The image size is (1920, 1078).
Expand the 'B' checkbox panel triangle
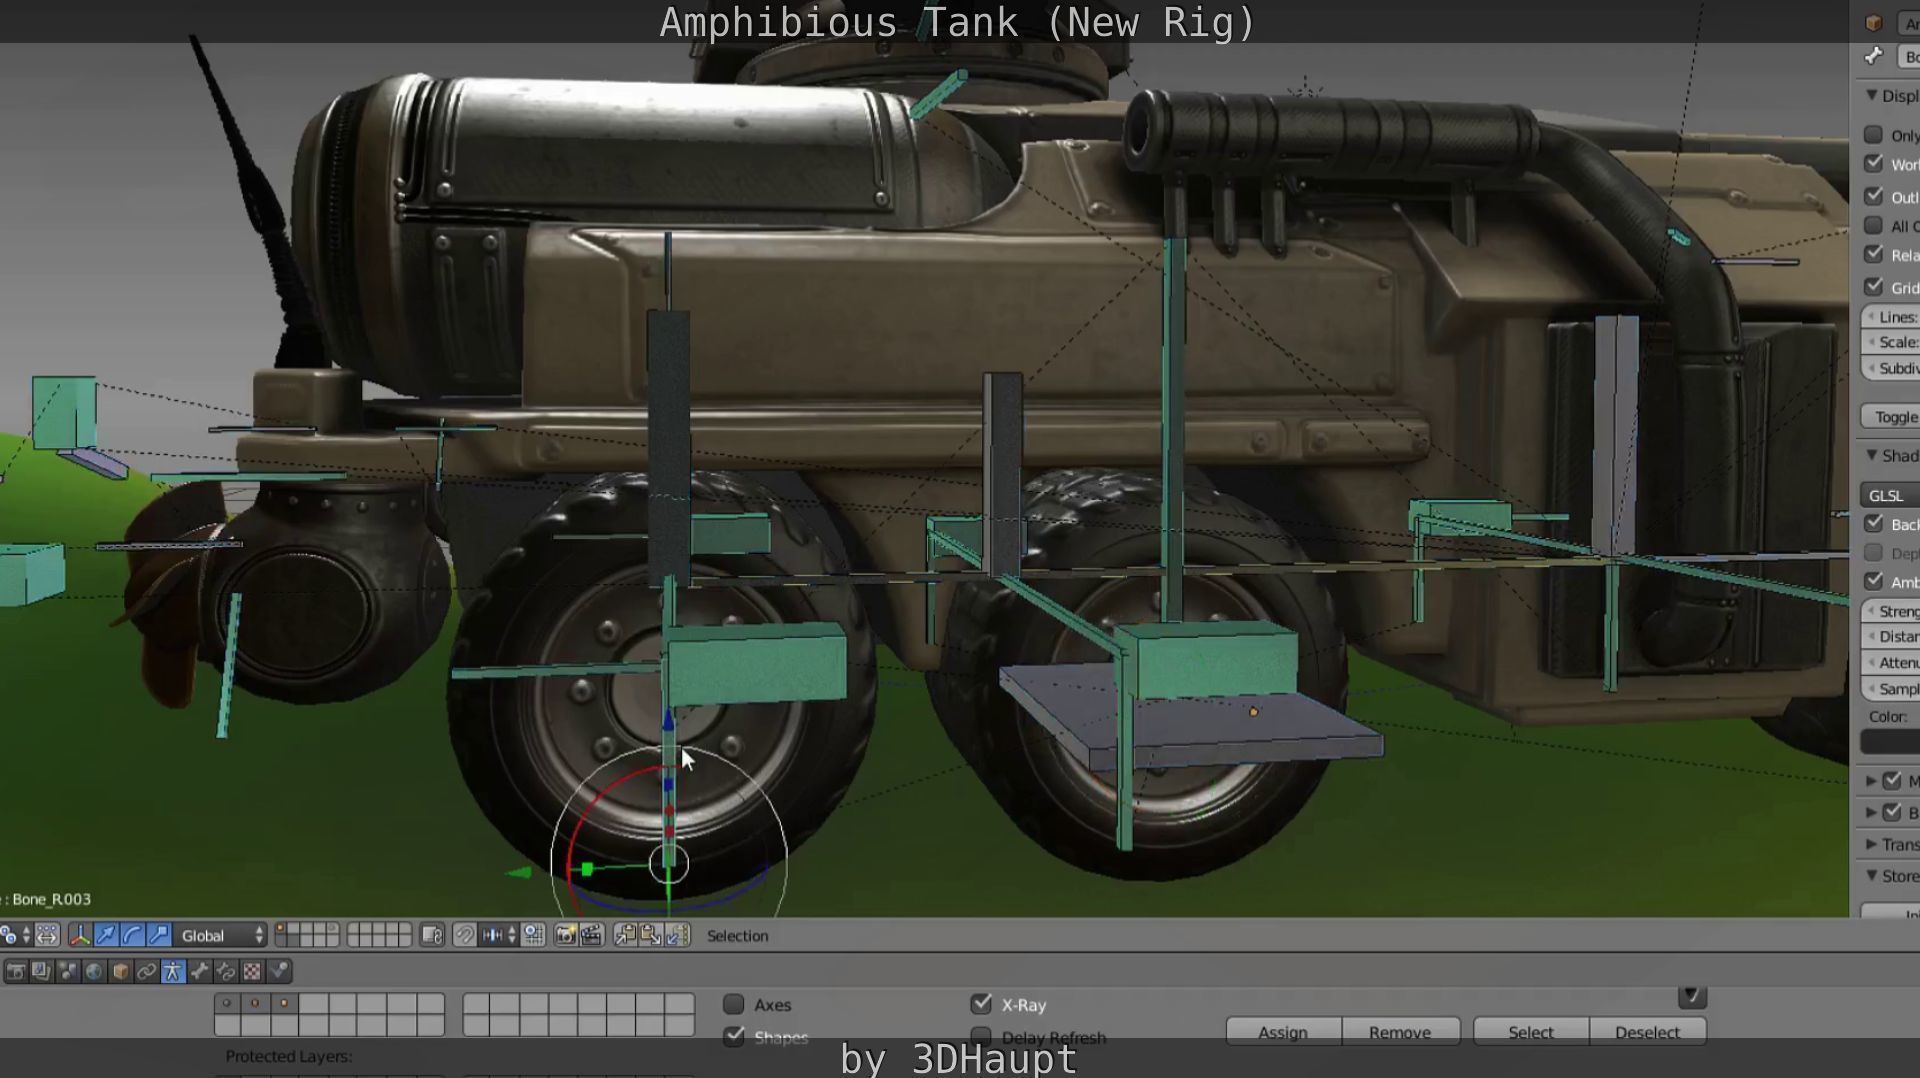[x=1870, y=812]
